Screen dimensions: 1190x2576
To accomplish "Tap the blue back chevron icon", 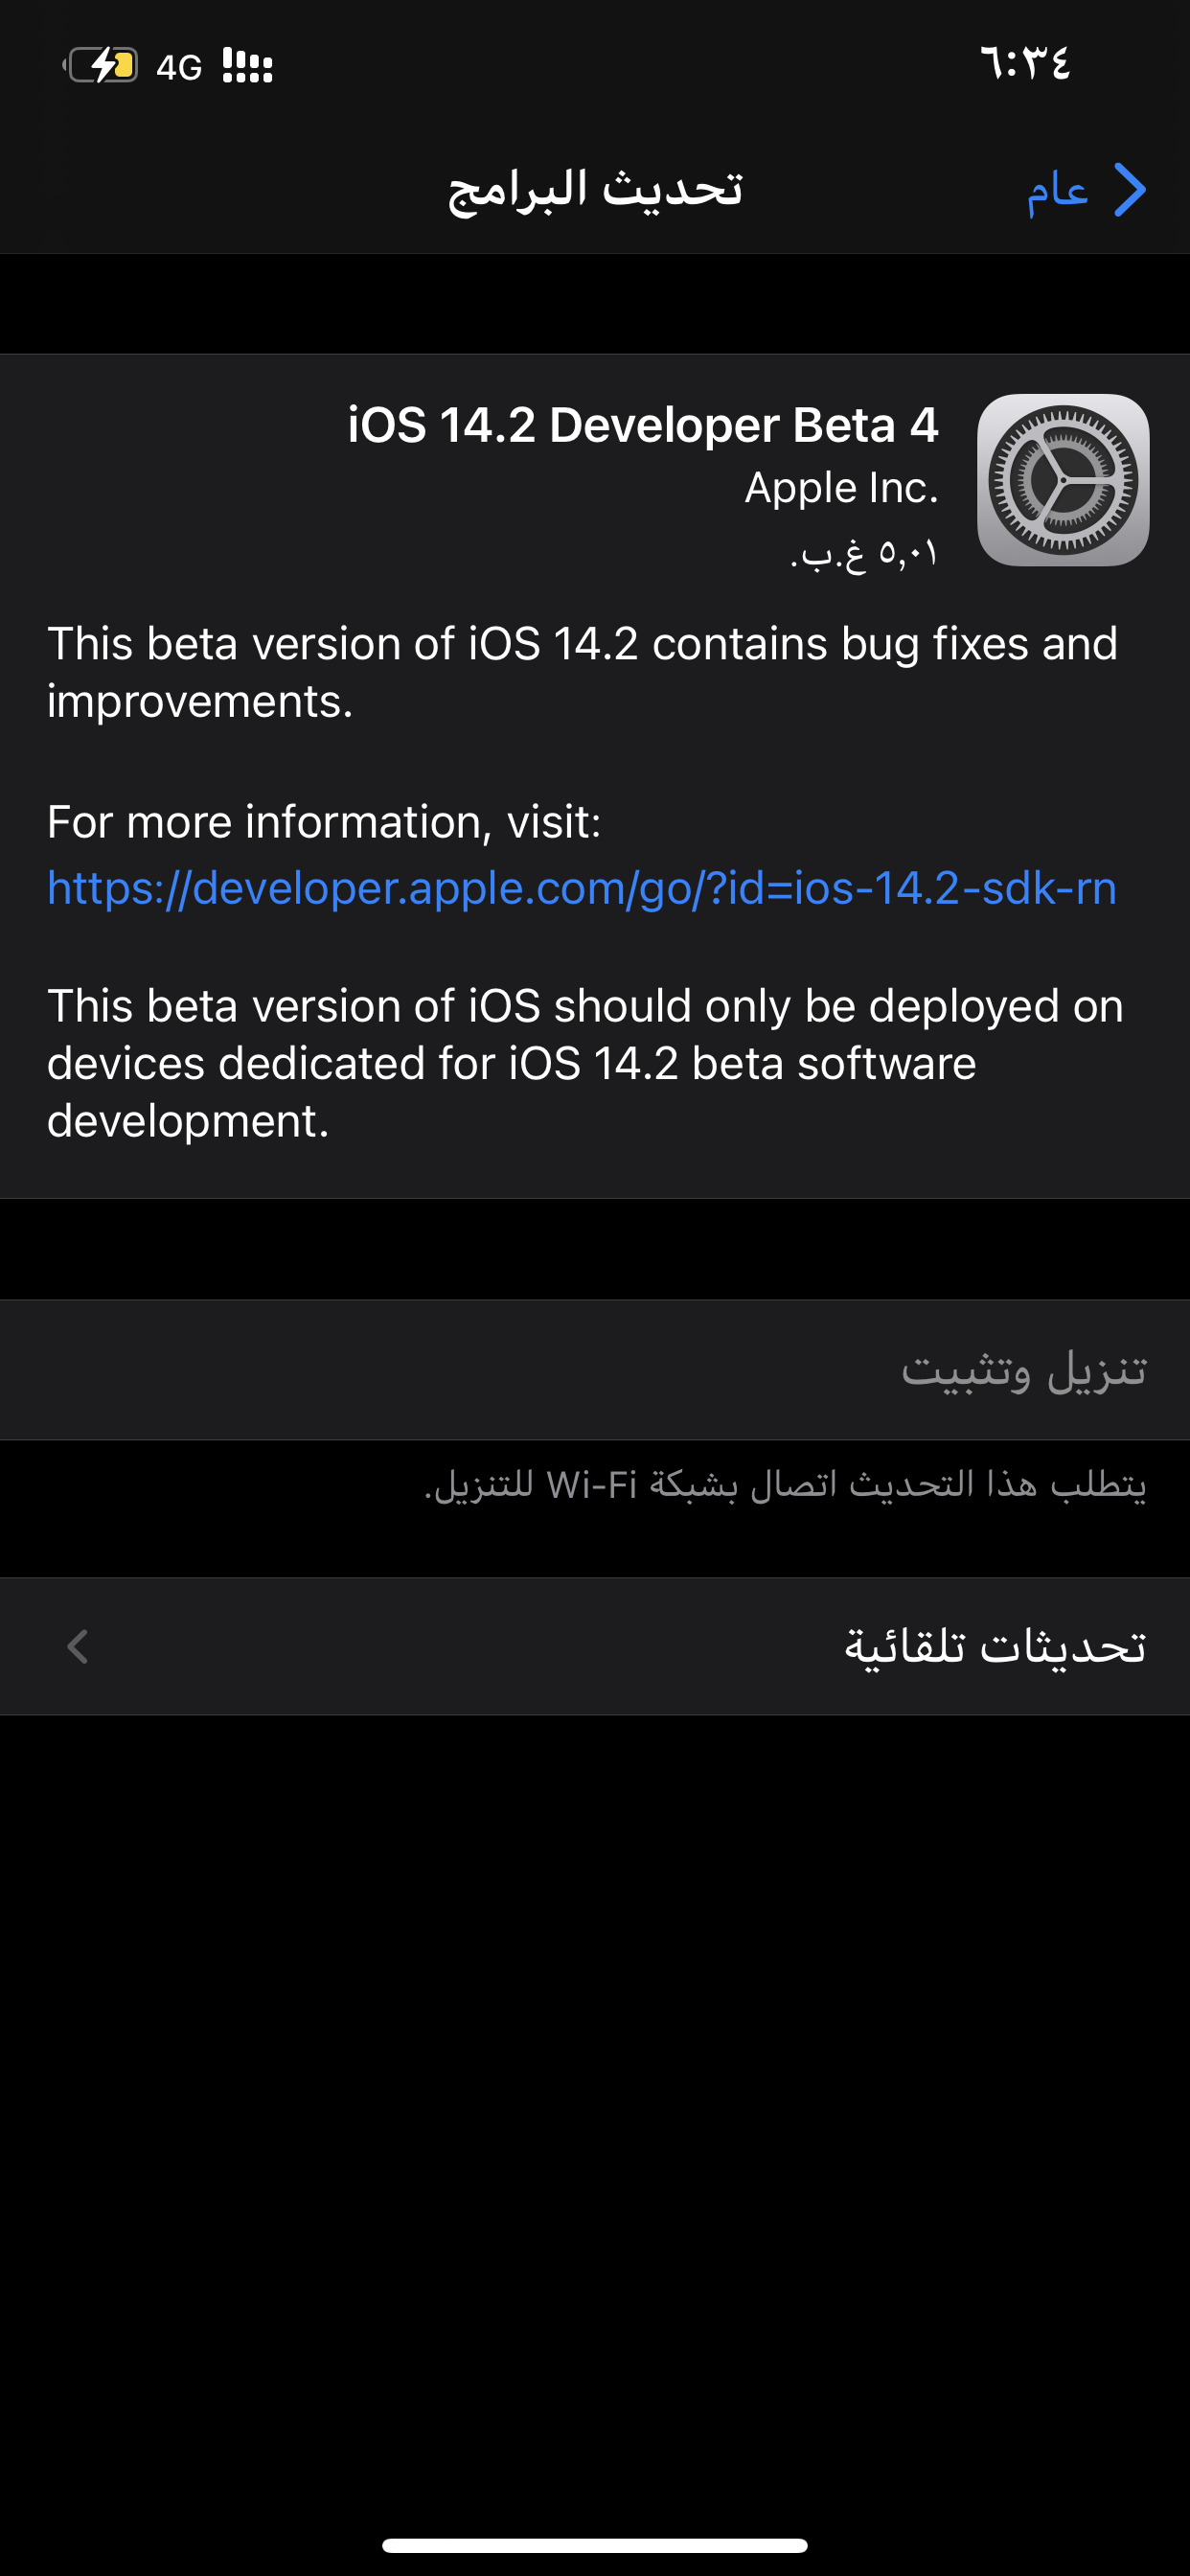I will tap(1130, 190).
